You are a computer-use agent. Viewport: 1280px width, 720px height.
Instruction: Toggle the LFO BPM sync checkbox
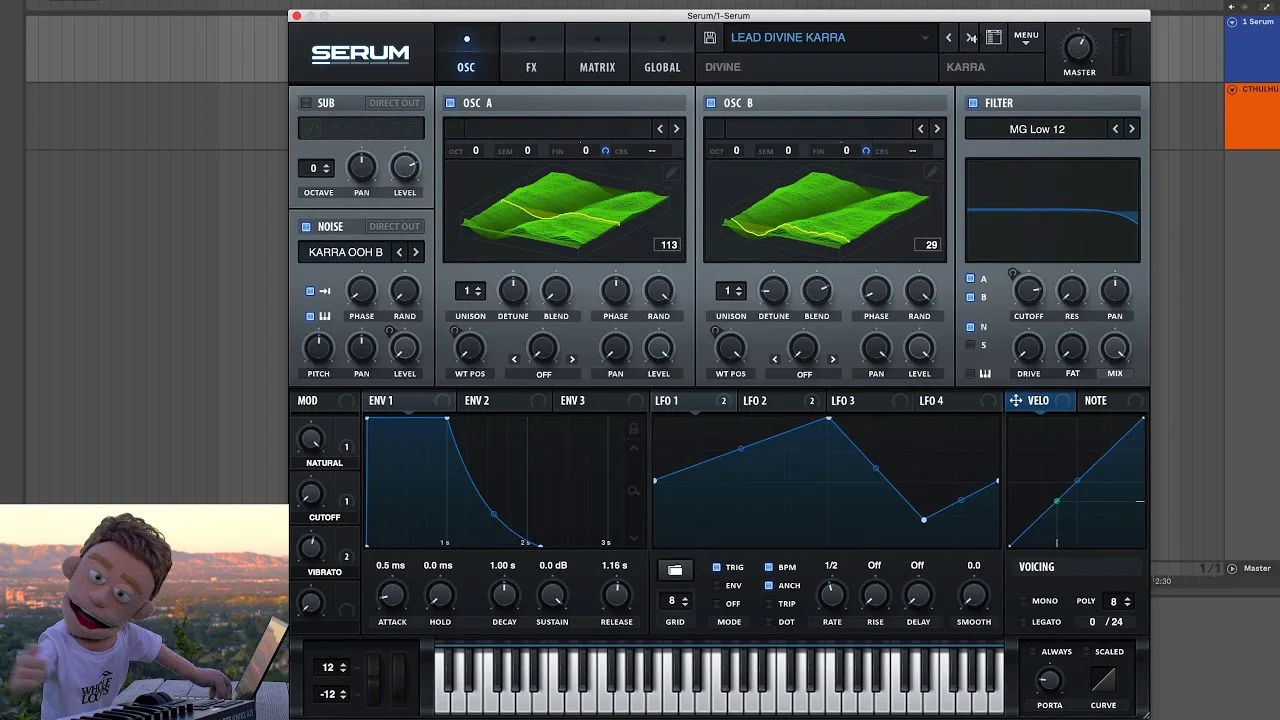[769, 567]
